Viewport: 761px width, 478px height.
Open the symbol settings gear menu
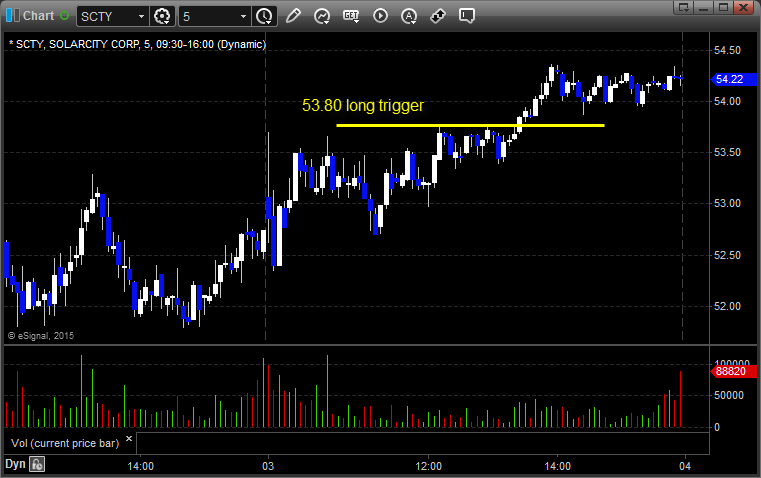(x=162, y=16)
